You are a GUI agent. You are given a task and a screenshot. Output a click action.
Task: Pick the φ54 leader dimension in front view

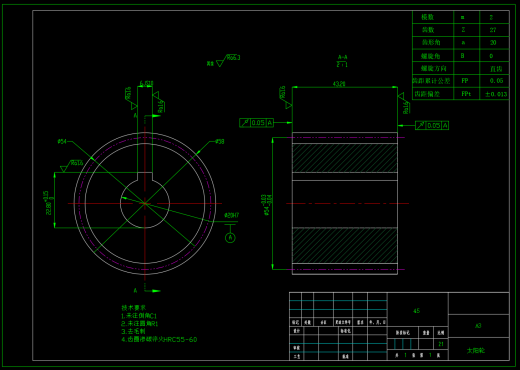pyautogui.click(x=62, y=142)
